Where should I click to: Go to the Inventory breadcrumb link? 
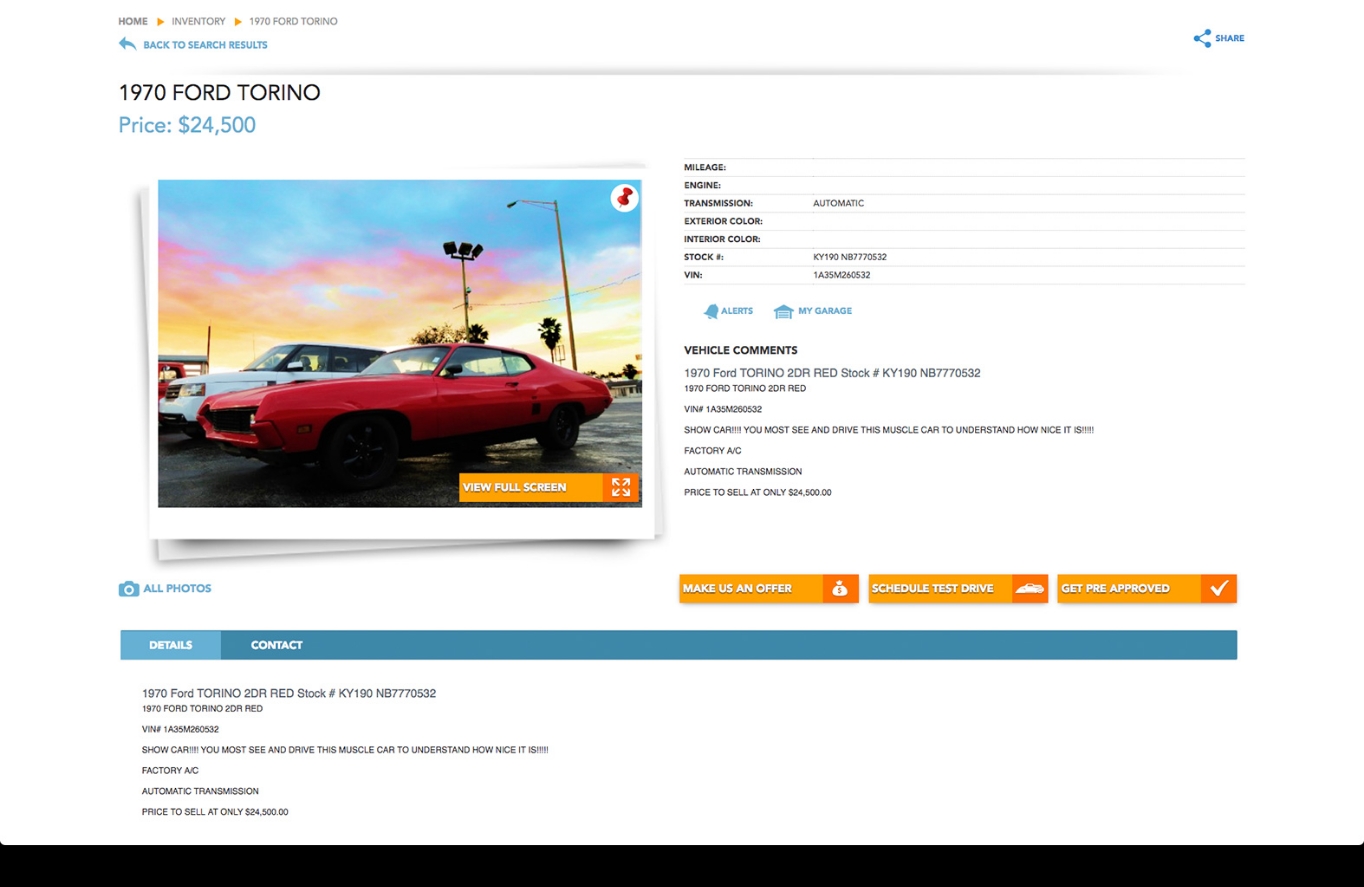199,21
